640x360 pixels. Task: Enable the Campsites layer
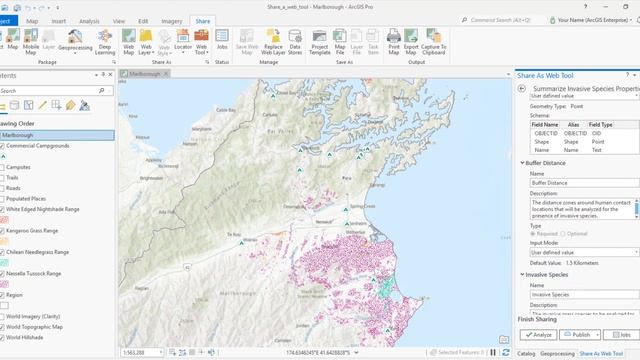2,167
